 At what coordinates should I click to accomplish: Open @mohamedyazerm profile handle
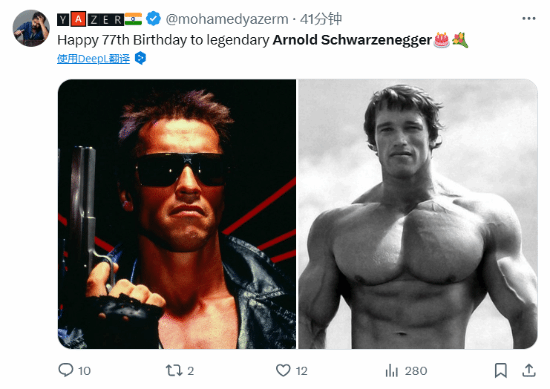click(x=227, y=19)
